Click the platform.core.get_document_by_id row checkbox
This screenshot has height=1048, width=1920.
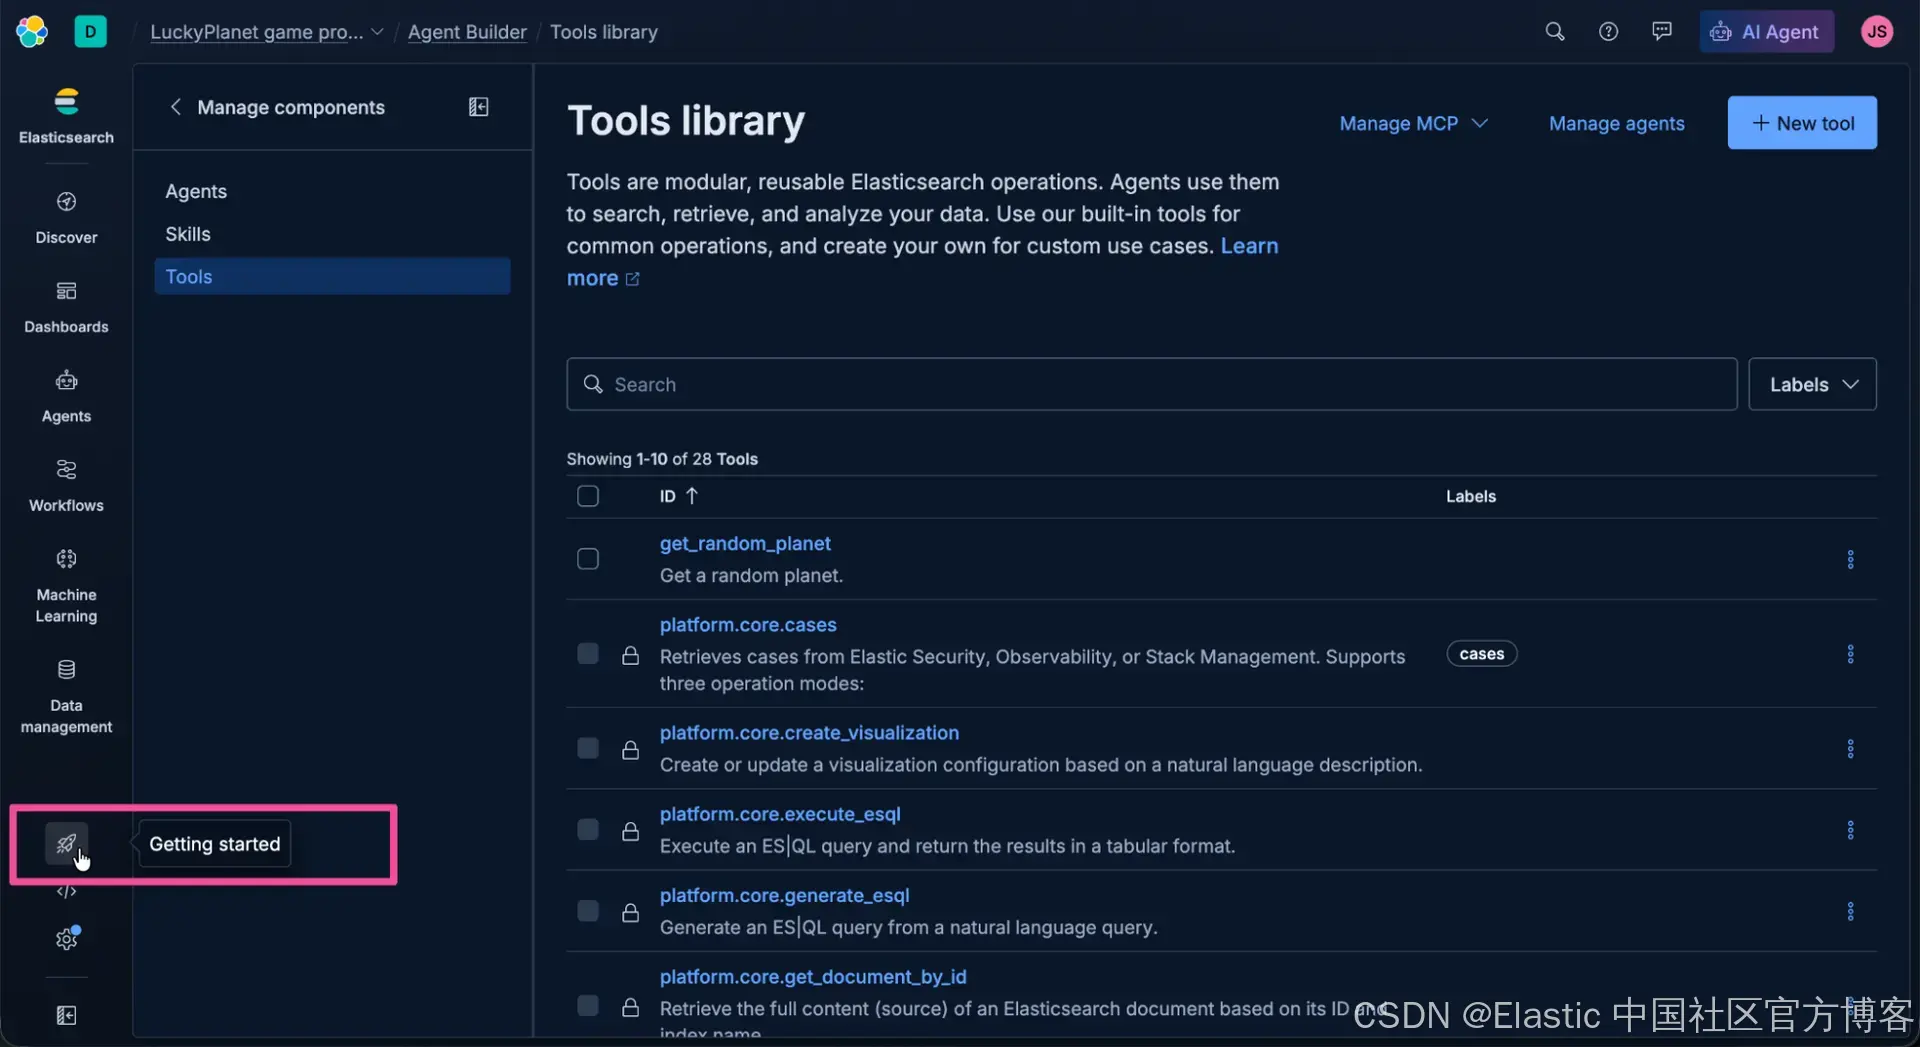(x=588, y=1006)
